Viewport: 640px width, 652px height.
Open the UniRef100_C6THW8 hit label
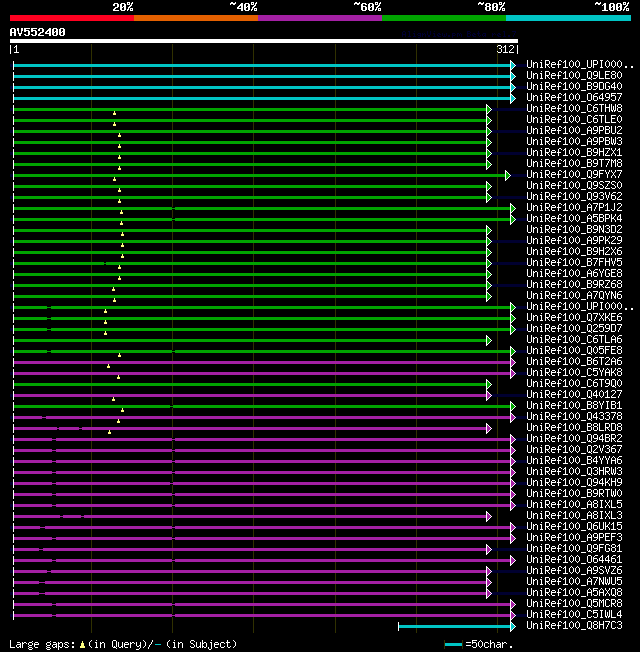click(x=574, y=108)
